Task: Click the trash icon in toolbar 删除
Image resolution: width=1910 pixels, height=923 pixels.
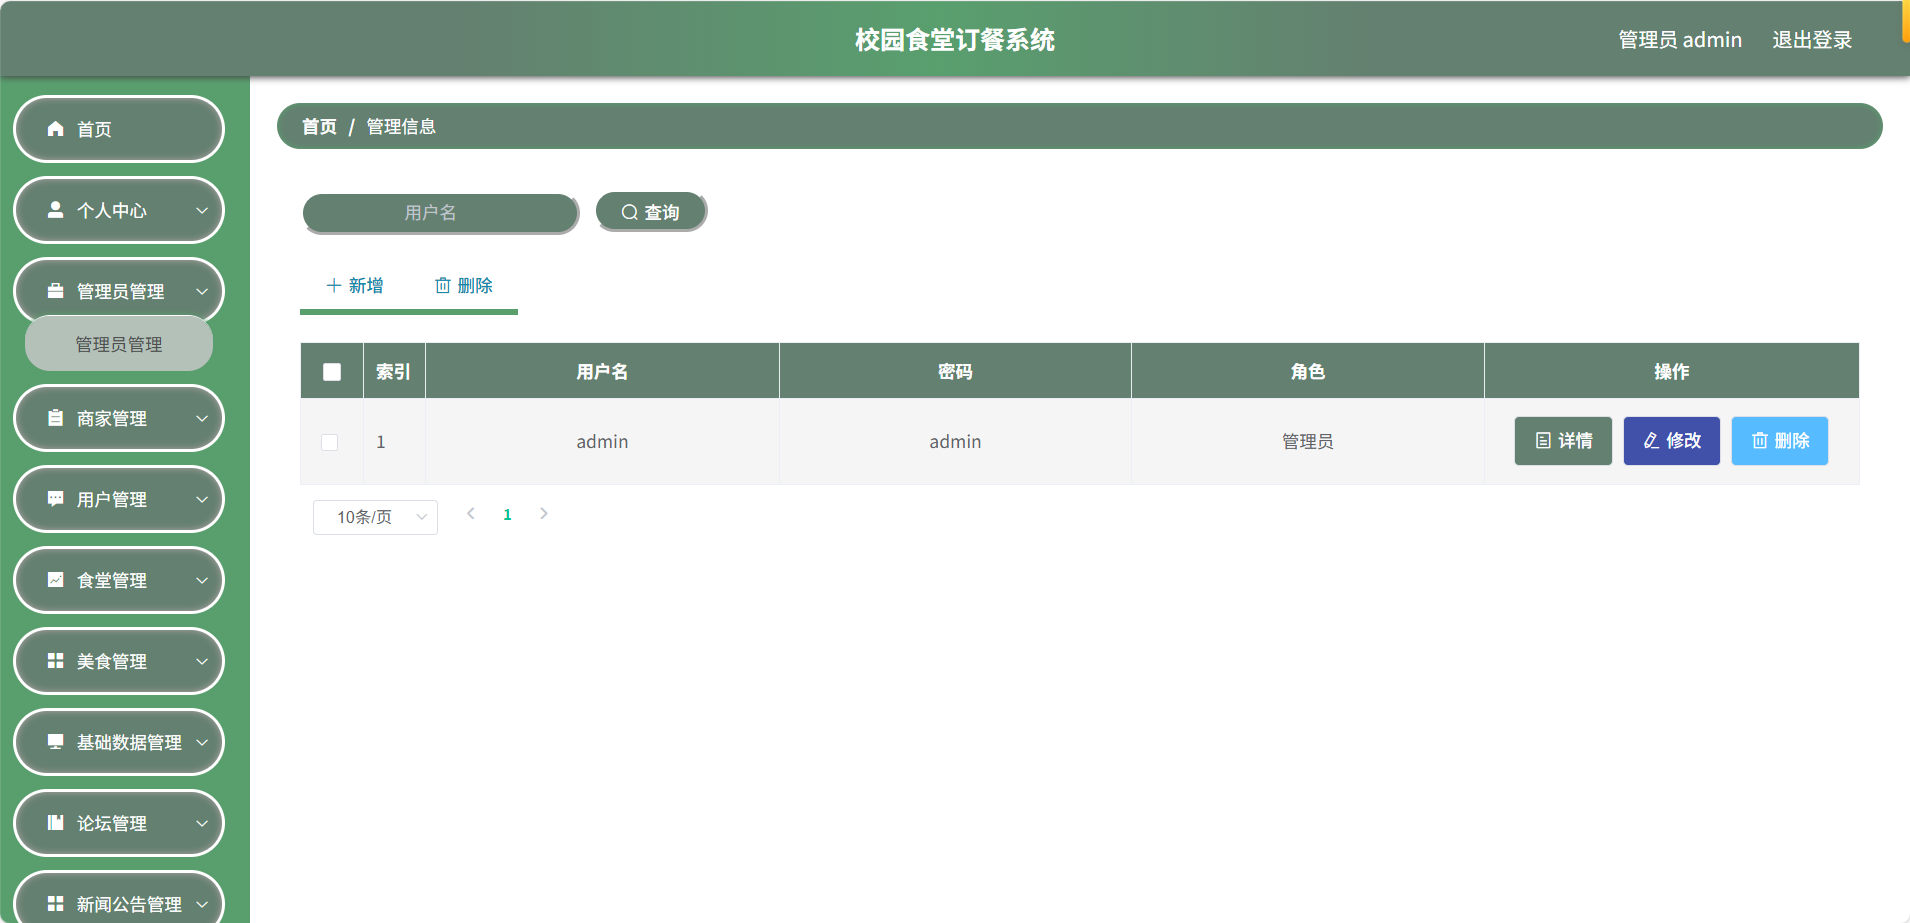Action: [x=443, y=286]
